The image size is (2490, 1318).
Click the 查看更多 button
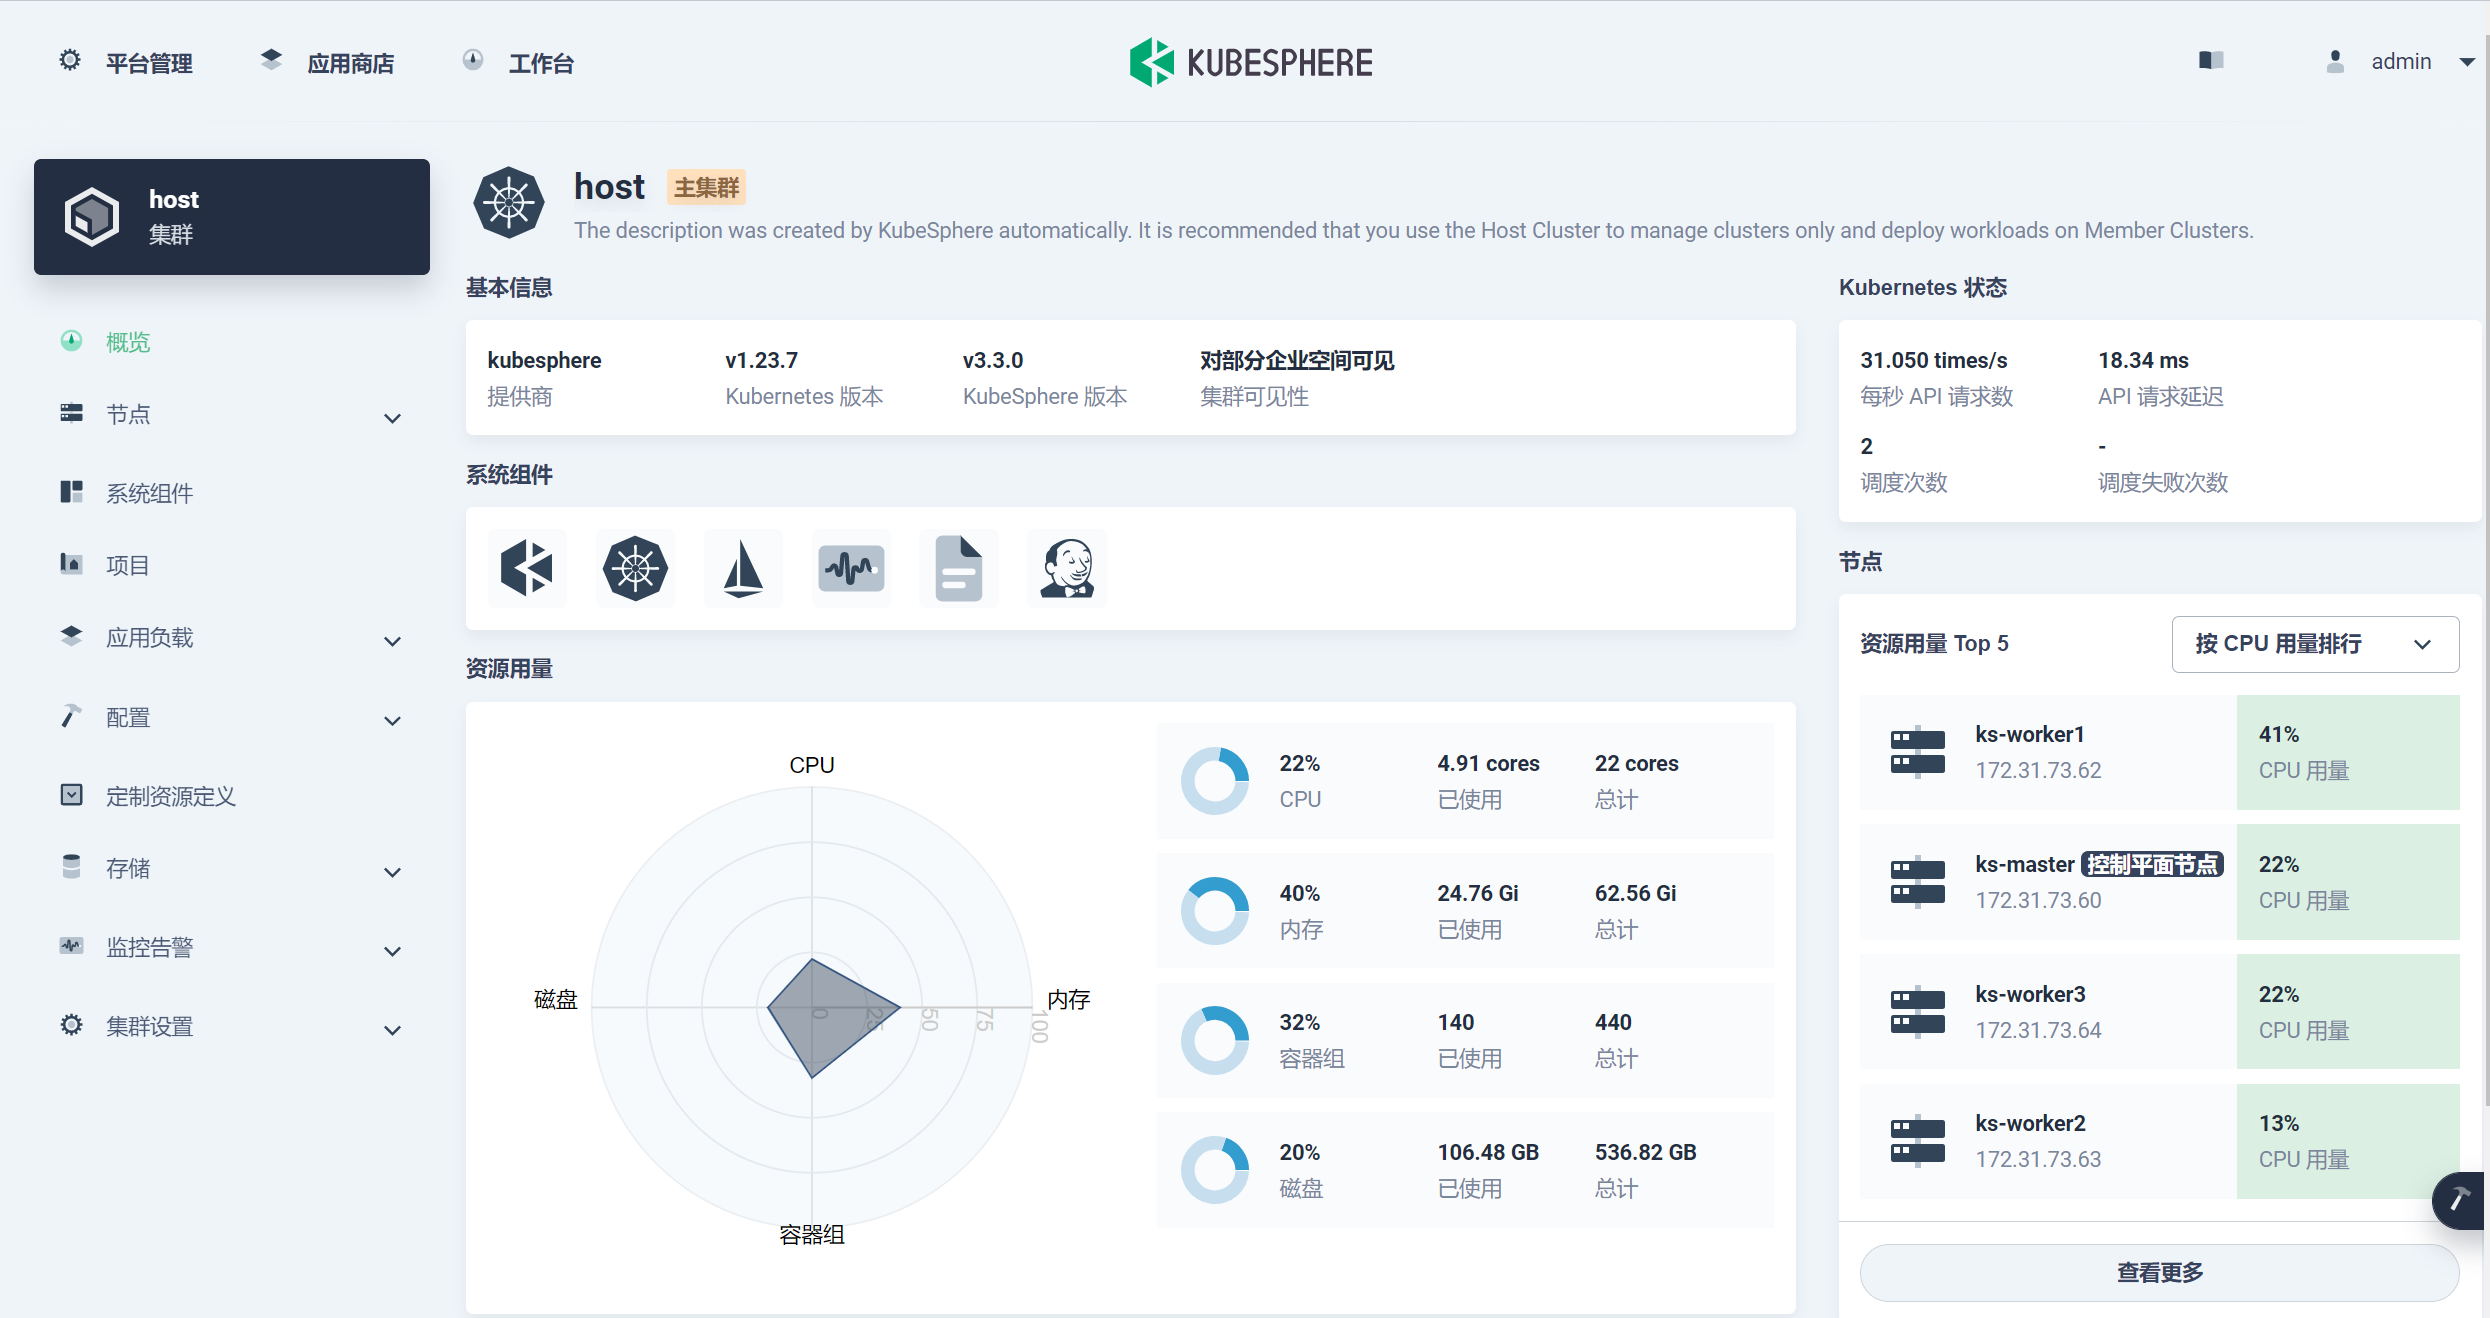pos(2158,1272)
